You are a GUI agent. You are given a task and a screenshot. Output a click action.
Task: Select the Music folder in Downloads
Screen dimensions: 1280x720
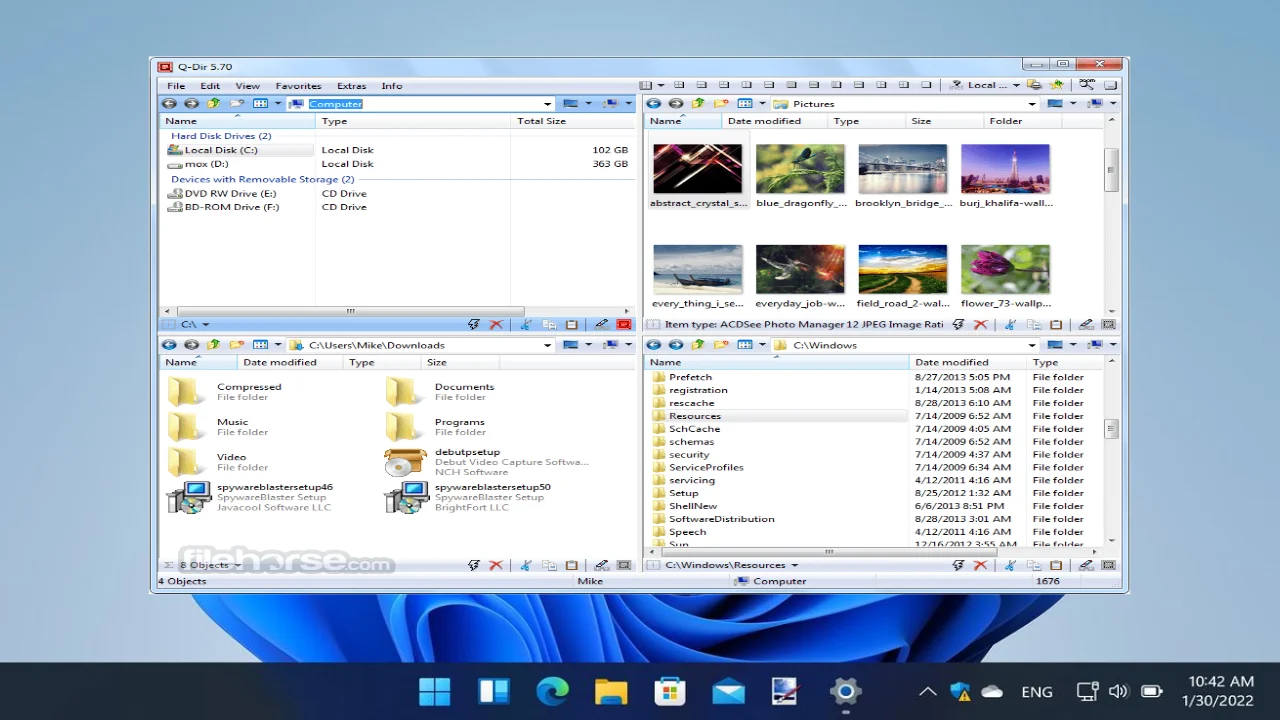[218, 427]
